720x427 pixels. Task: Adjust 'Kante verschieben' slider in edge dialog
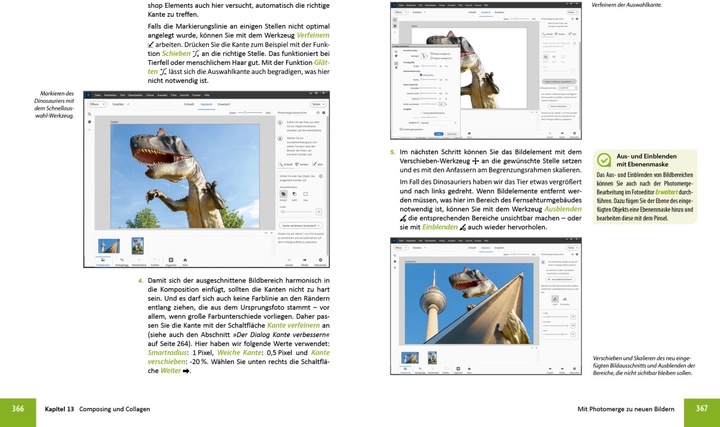click(x=429, y=104)
